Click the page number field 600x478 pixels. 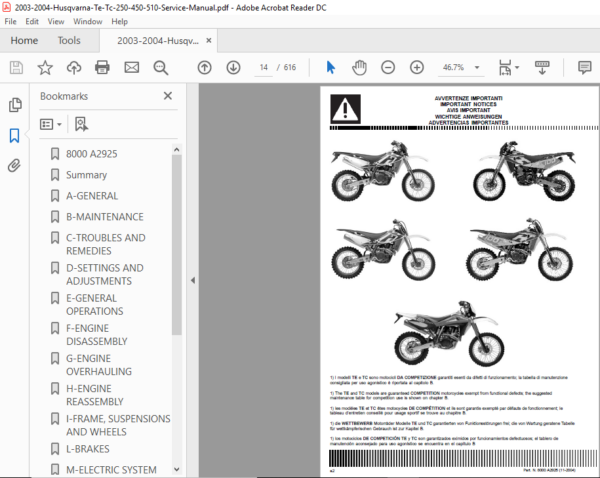click(264, 68)
